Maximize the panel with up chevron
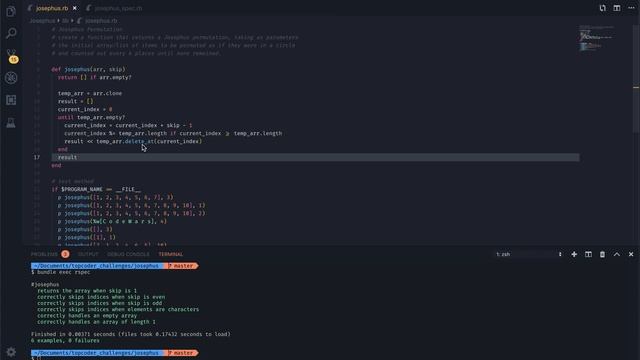 click(x=617, y=254)
